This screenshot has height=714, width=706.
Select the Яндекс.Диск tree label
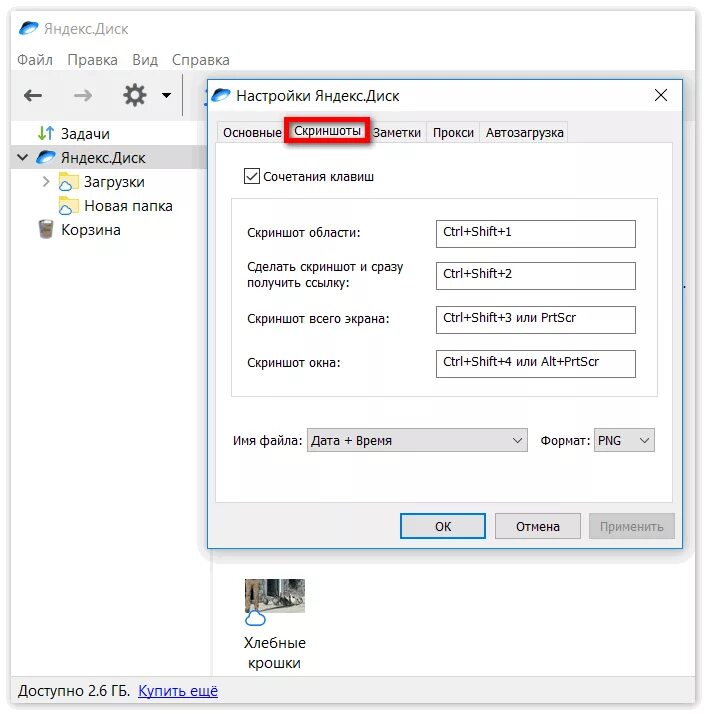pyautogui.click(x=103, y=158)
